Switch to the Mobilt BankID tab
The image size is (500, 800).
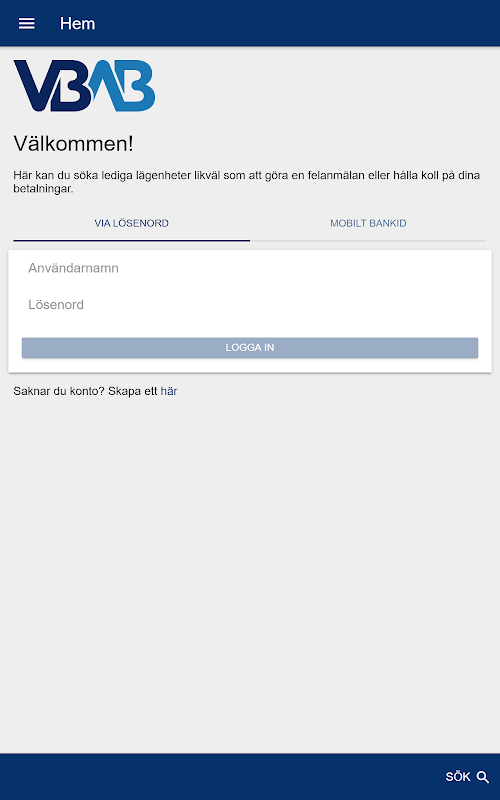368,223
